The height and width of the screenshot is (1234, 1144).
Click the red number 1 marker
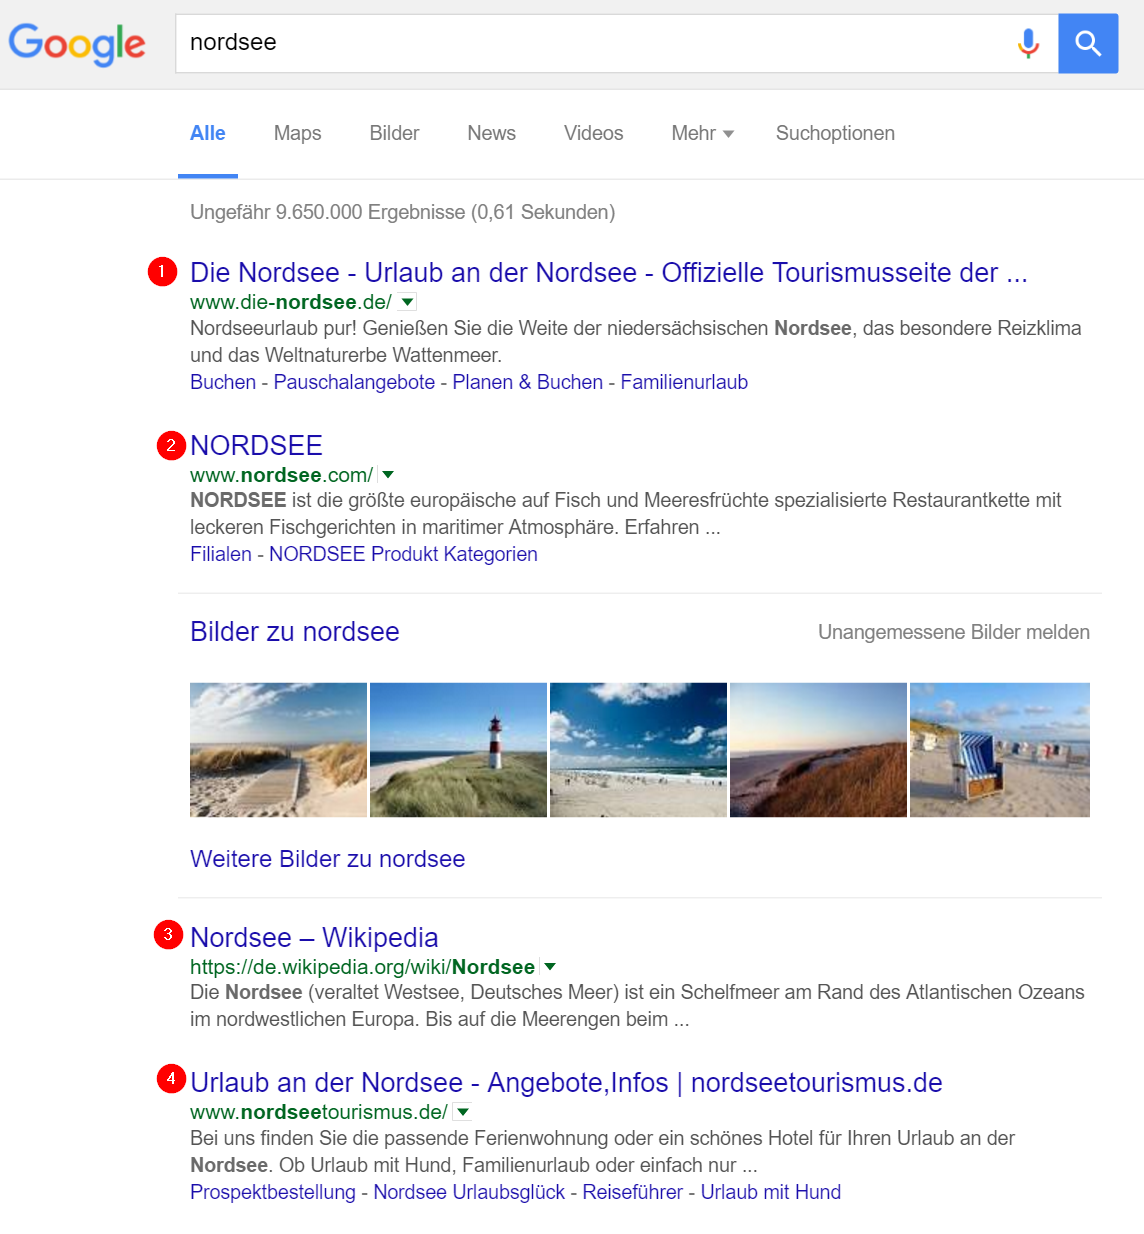(162, 272)
